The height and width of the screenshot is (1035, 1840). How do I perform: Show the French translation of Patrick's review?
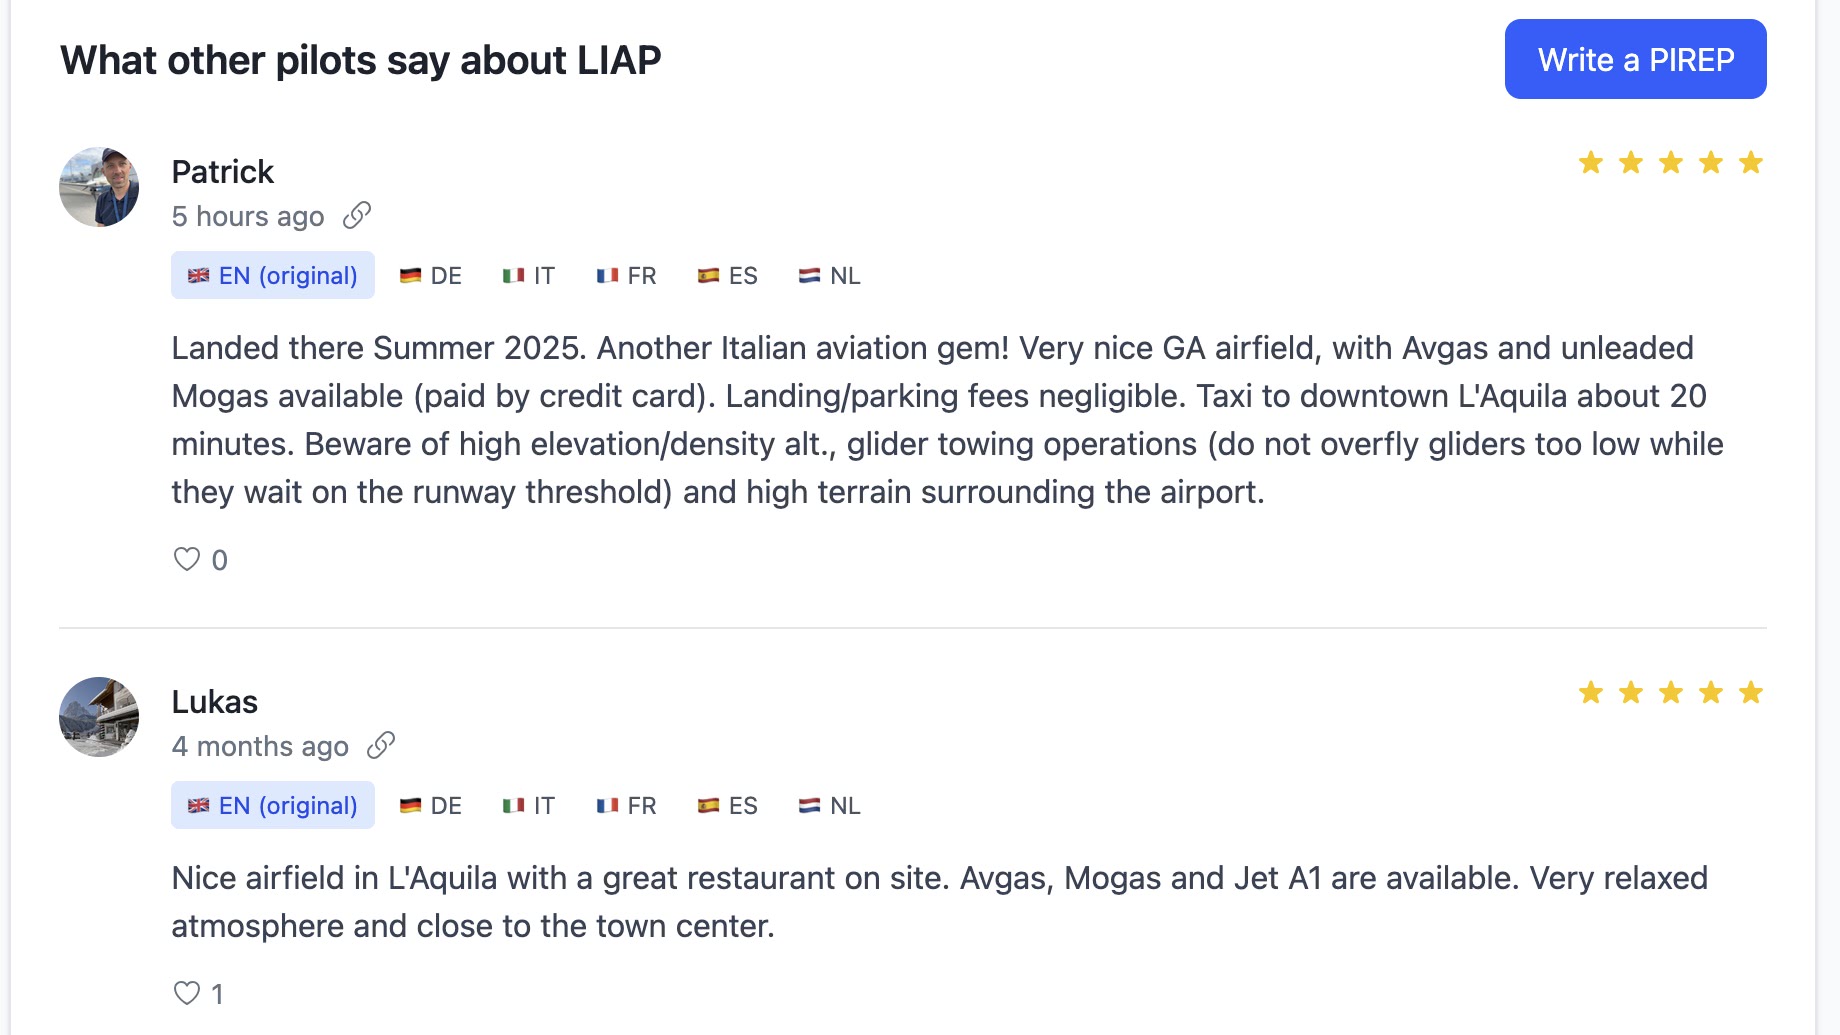628,275
